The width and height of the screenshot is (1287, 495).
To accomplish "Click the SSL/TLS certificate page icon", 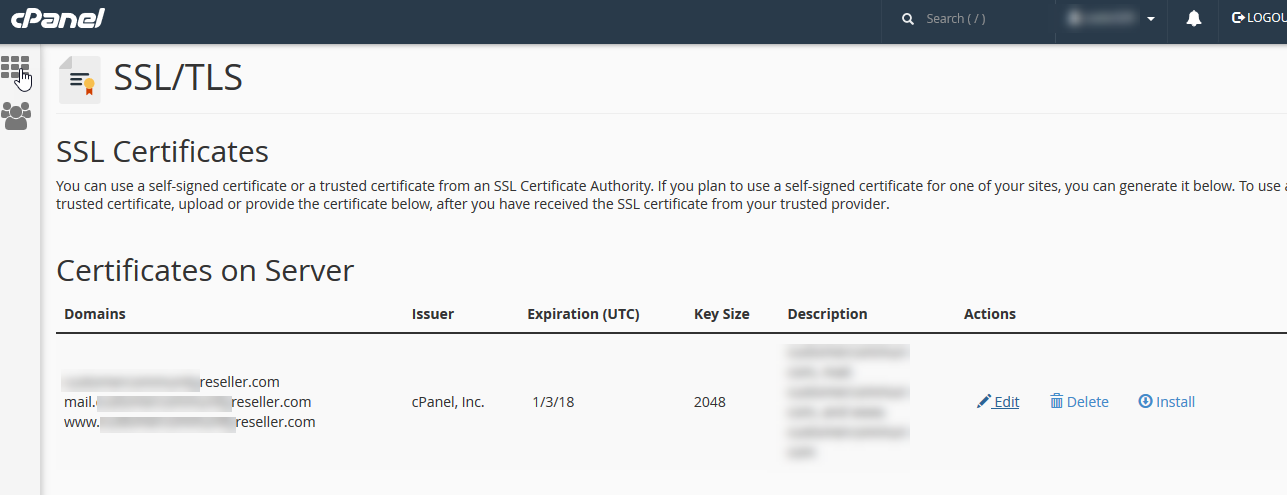I will point(80,80).
